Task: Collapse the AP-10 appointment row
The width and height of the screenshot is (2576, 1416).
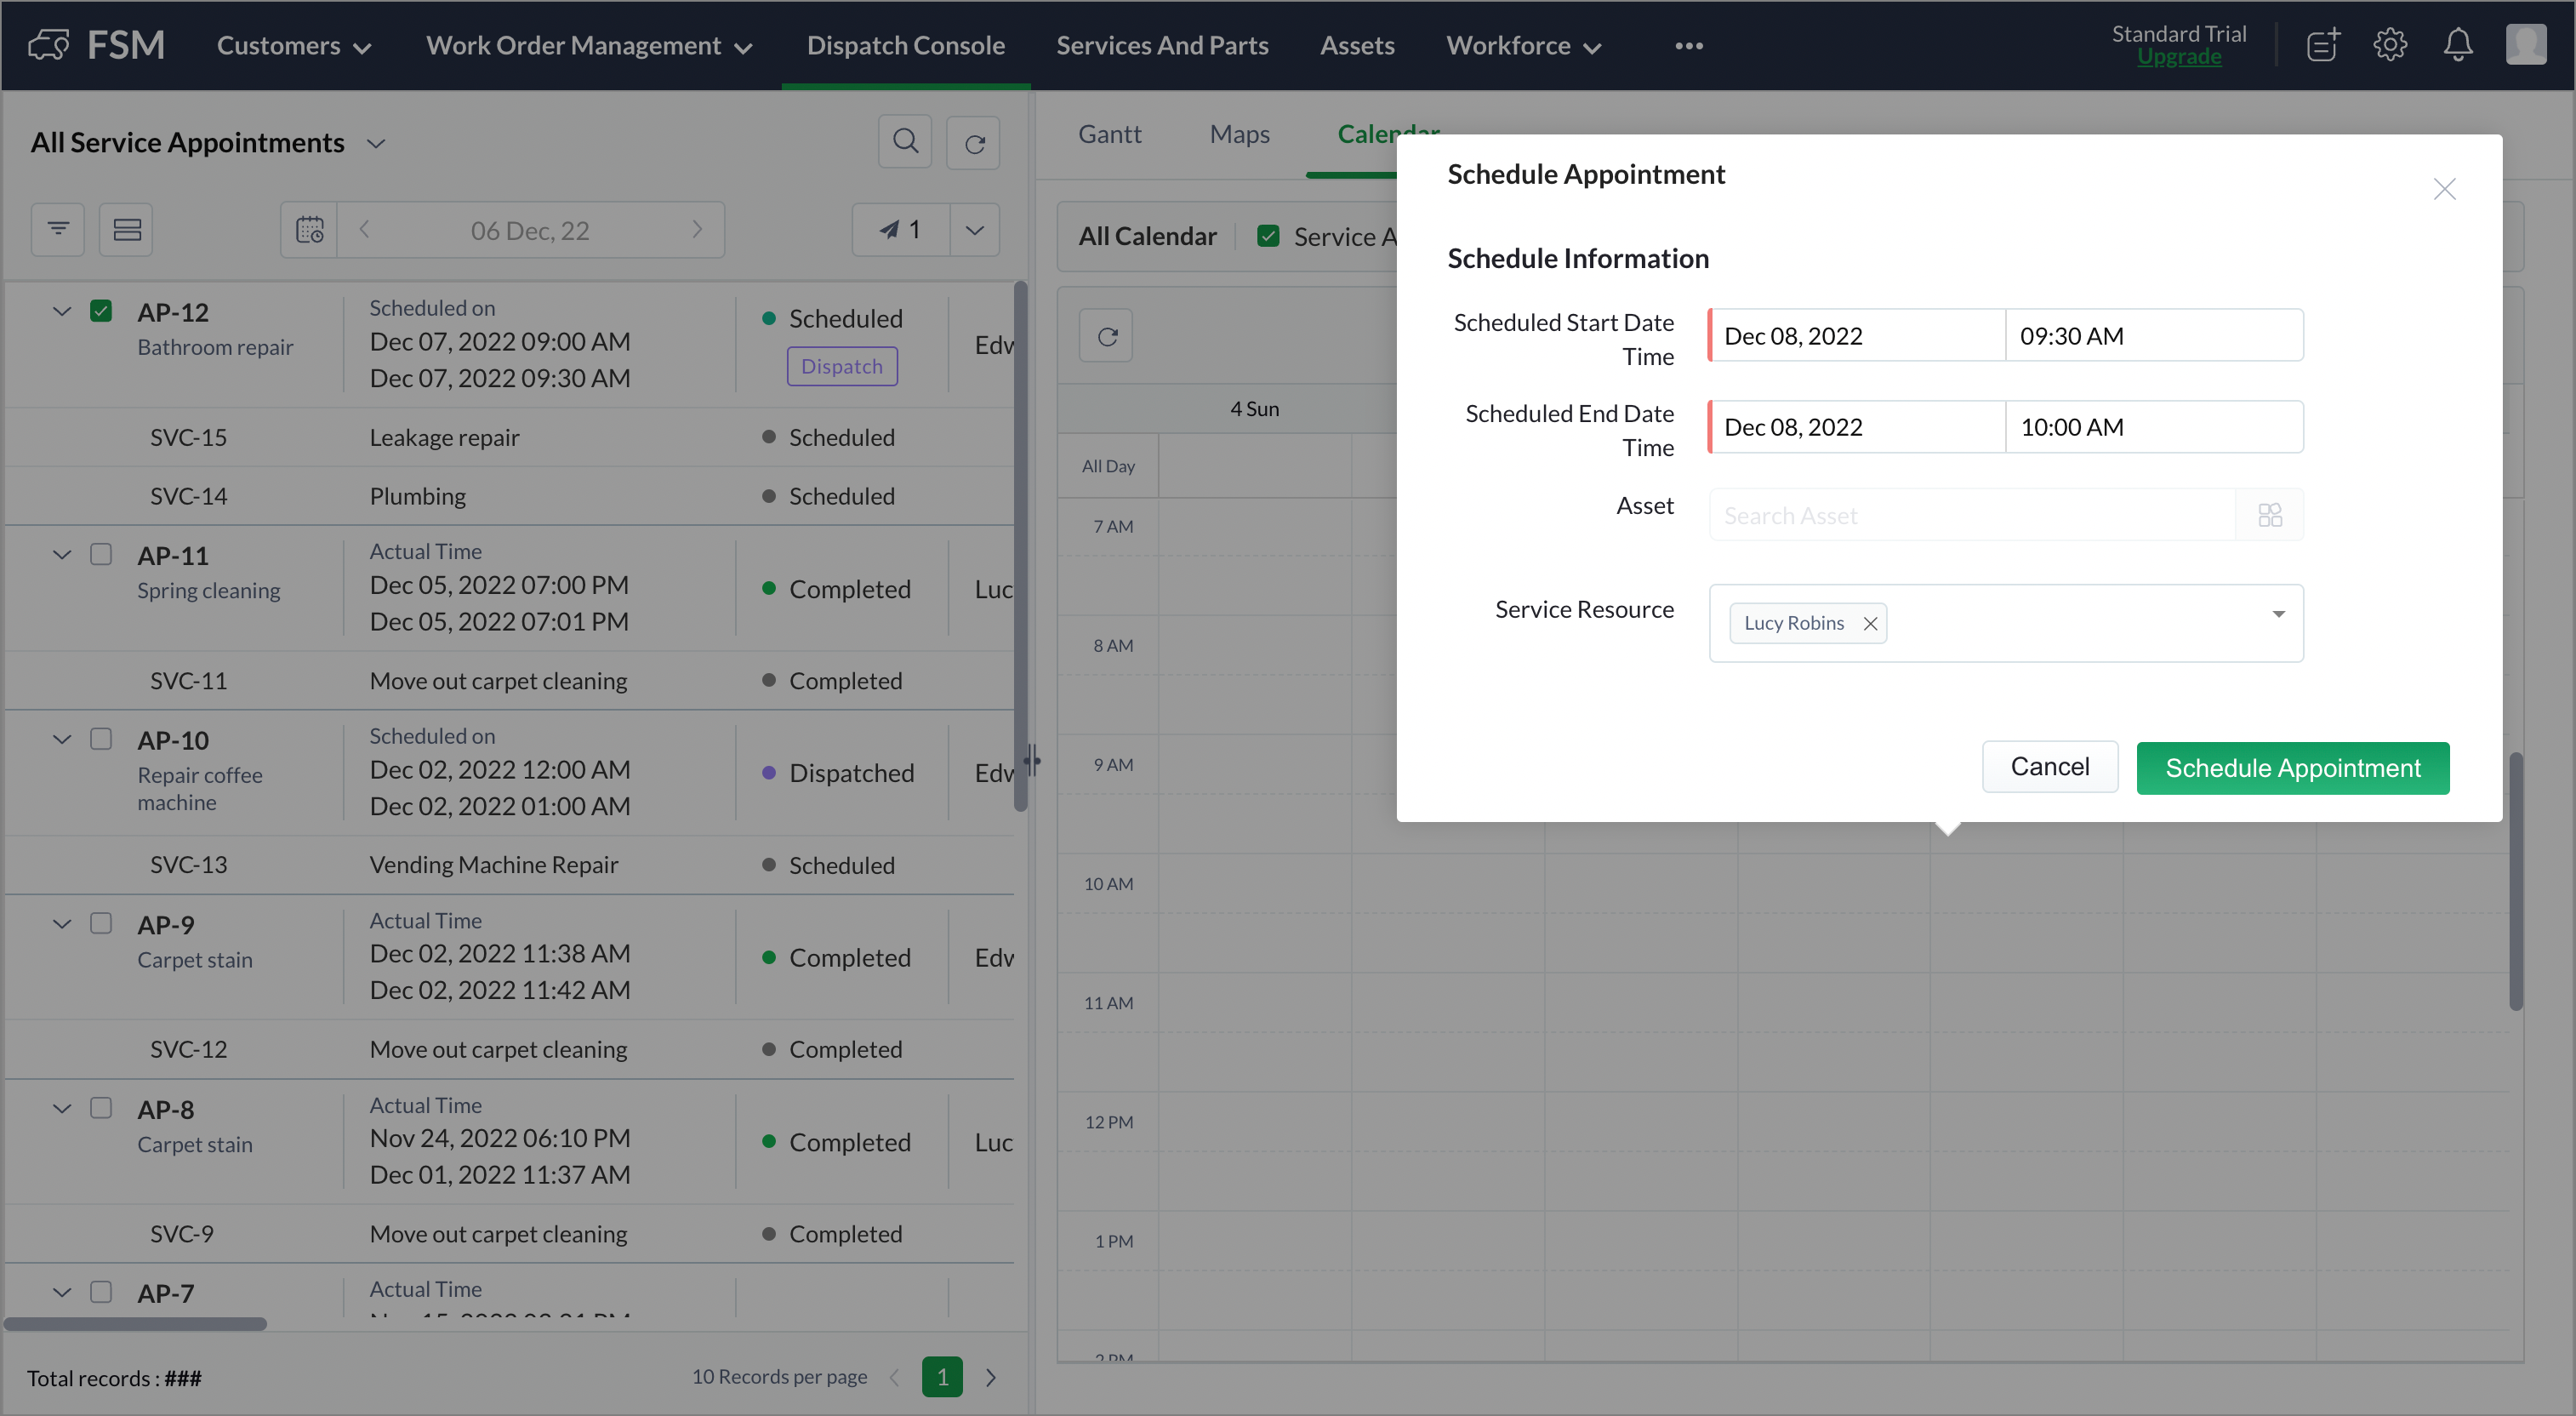Action: tap(62, 739)
